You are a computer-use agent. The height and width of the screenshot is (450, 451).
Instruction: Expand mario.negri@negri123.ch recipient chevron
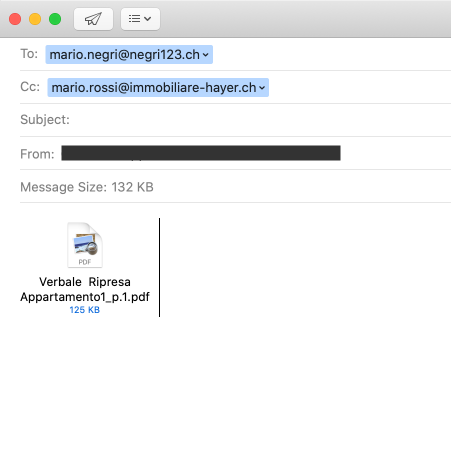pos(206,55)
